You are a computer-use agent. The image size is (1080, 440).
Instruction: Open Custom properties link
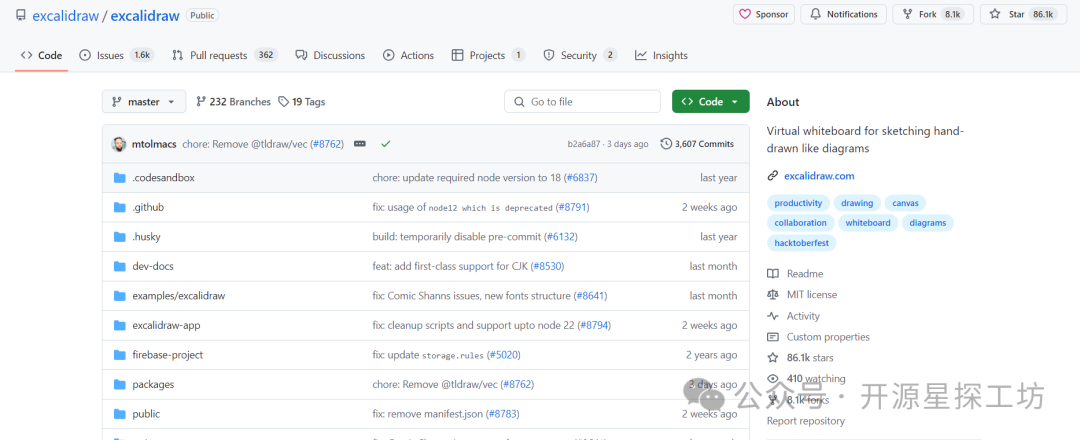(828, 337)
